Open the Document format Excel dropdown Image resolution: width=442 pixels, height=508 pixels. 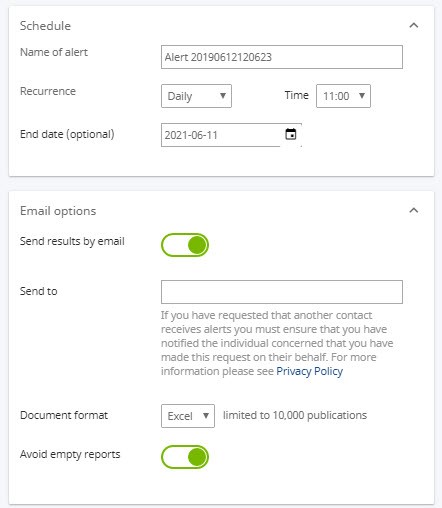coord(188,416)
